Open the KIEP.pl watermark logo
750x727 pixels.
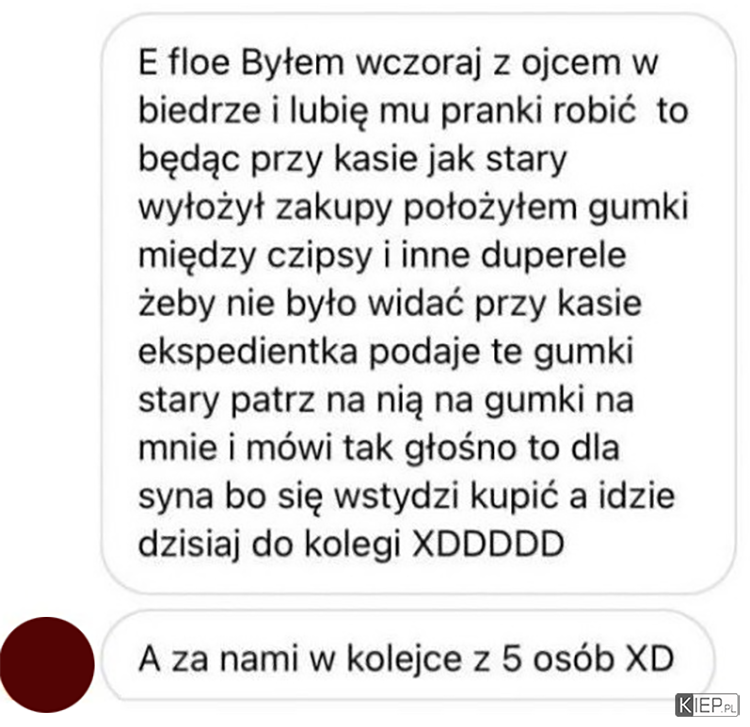point(707,705)
